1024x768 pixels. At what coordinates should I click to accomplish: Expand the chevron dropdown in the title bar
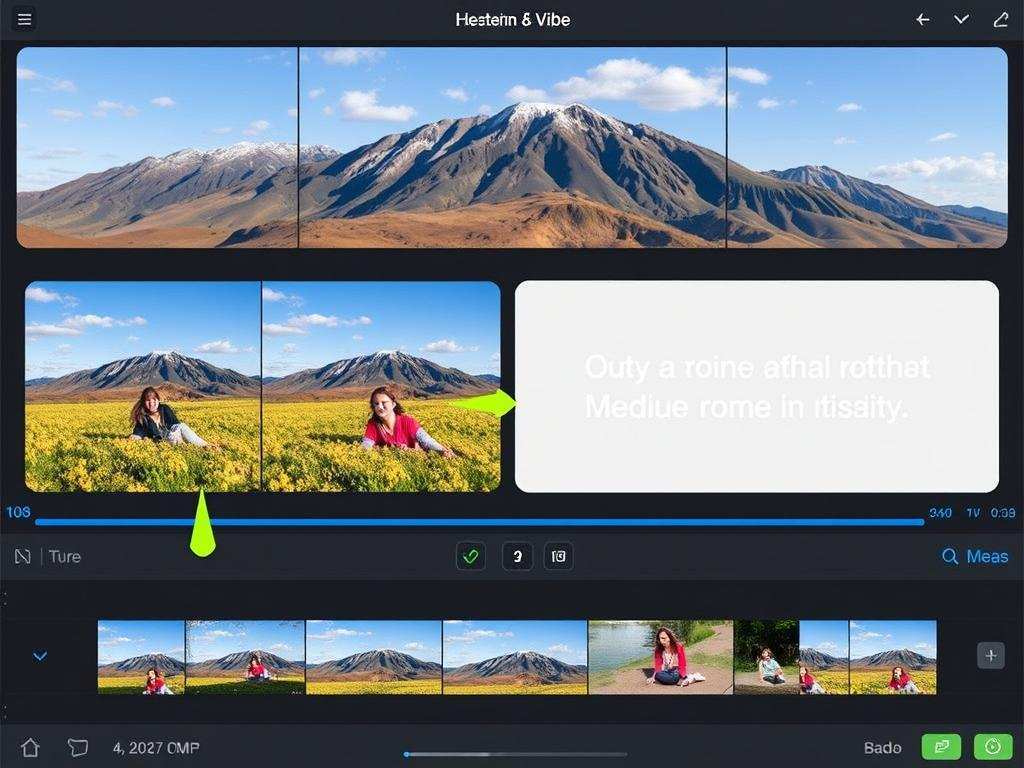962,20
